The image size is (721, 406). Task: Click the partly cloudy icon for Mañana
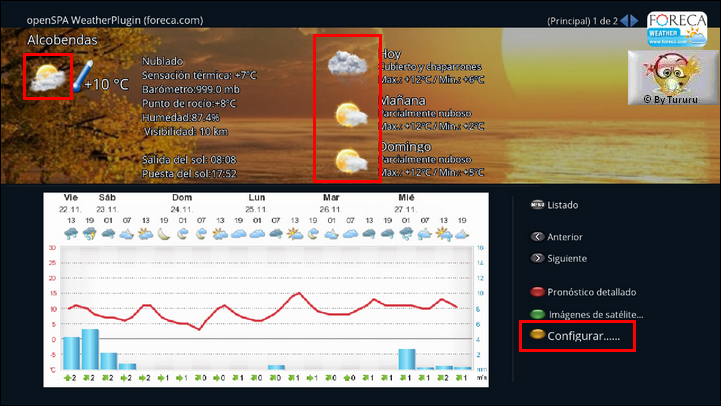click(x=351, y=115)
